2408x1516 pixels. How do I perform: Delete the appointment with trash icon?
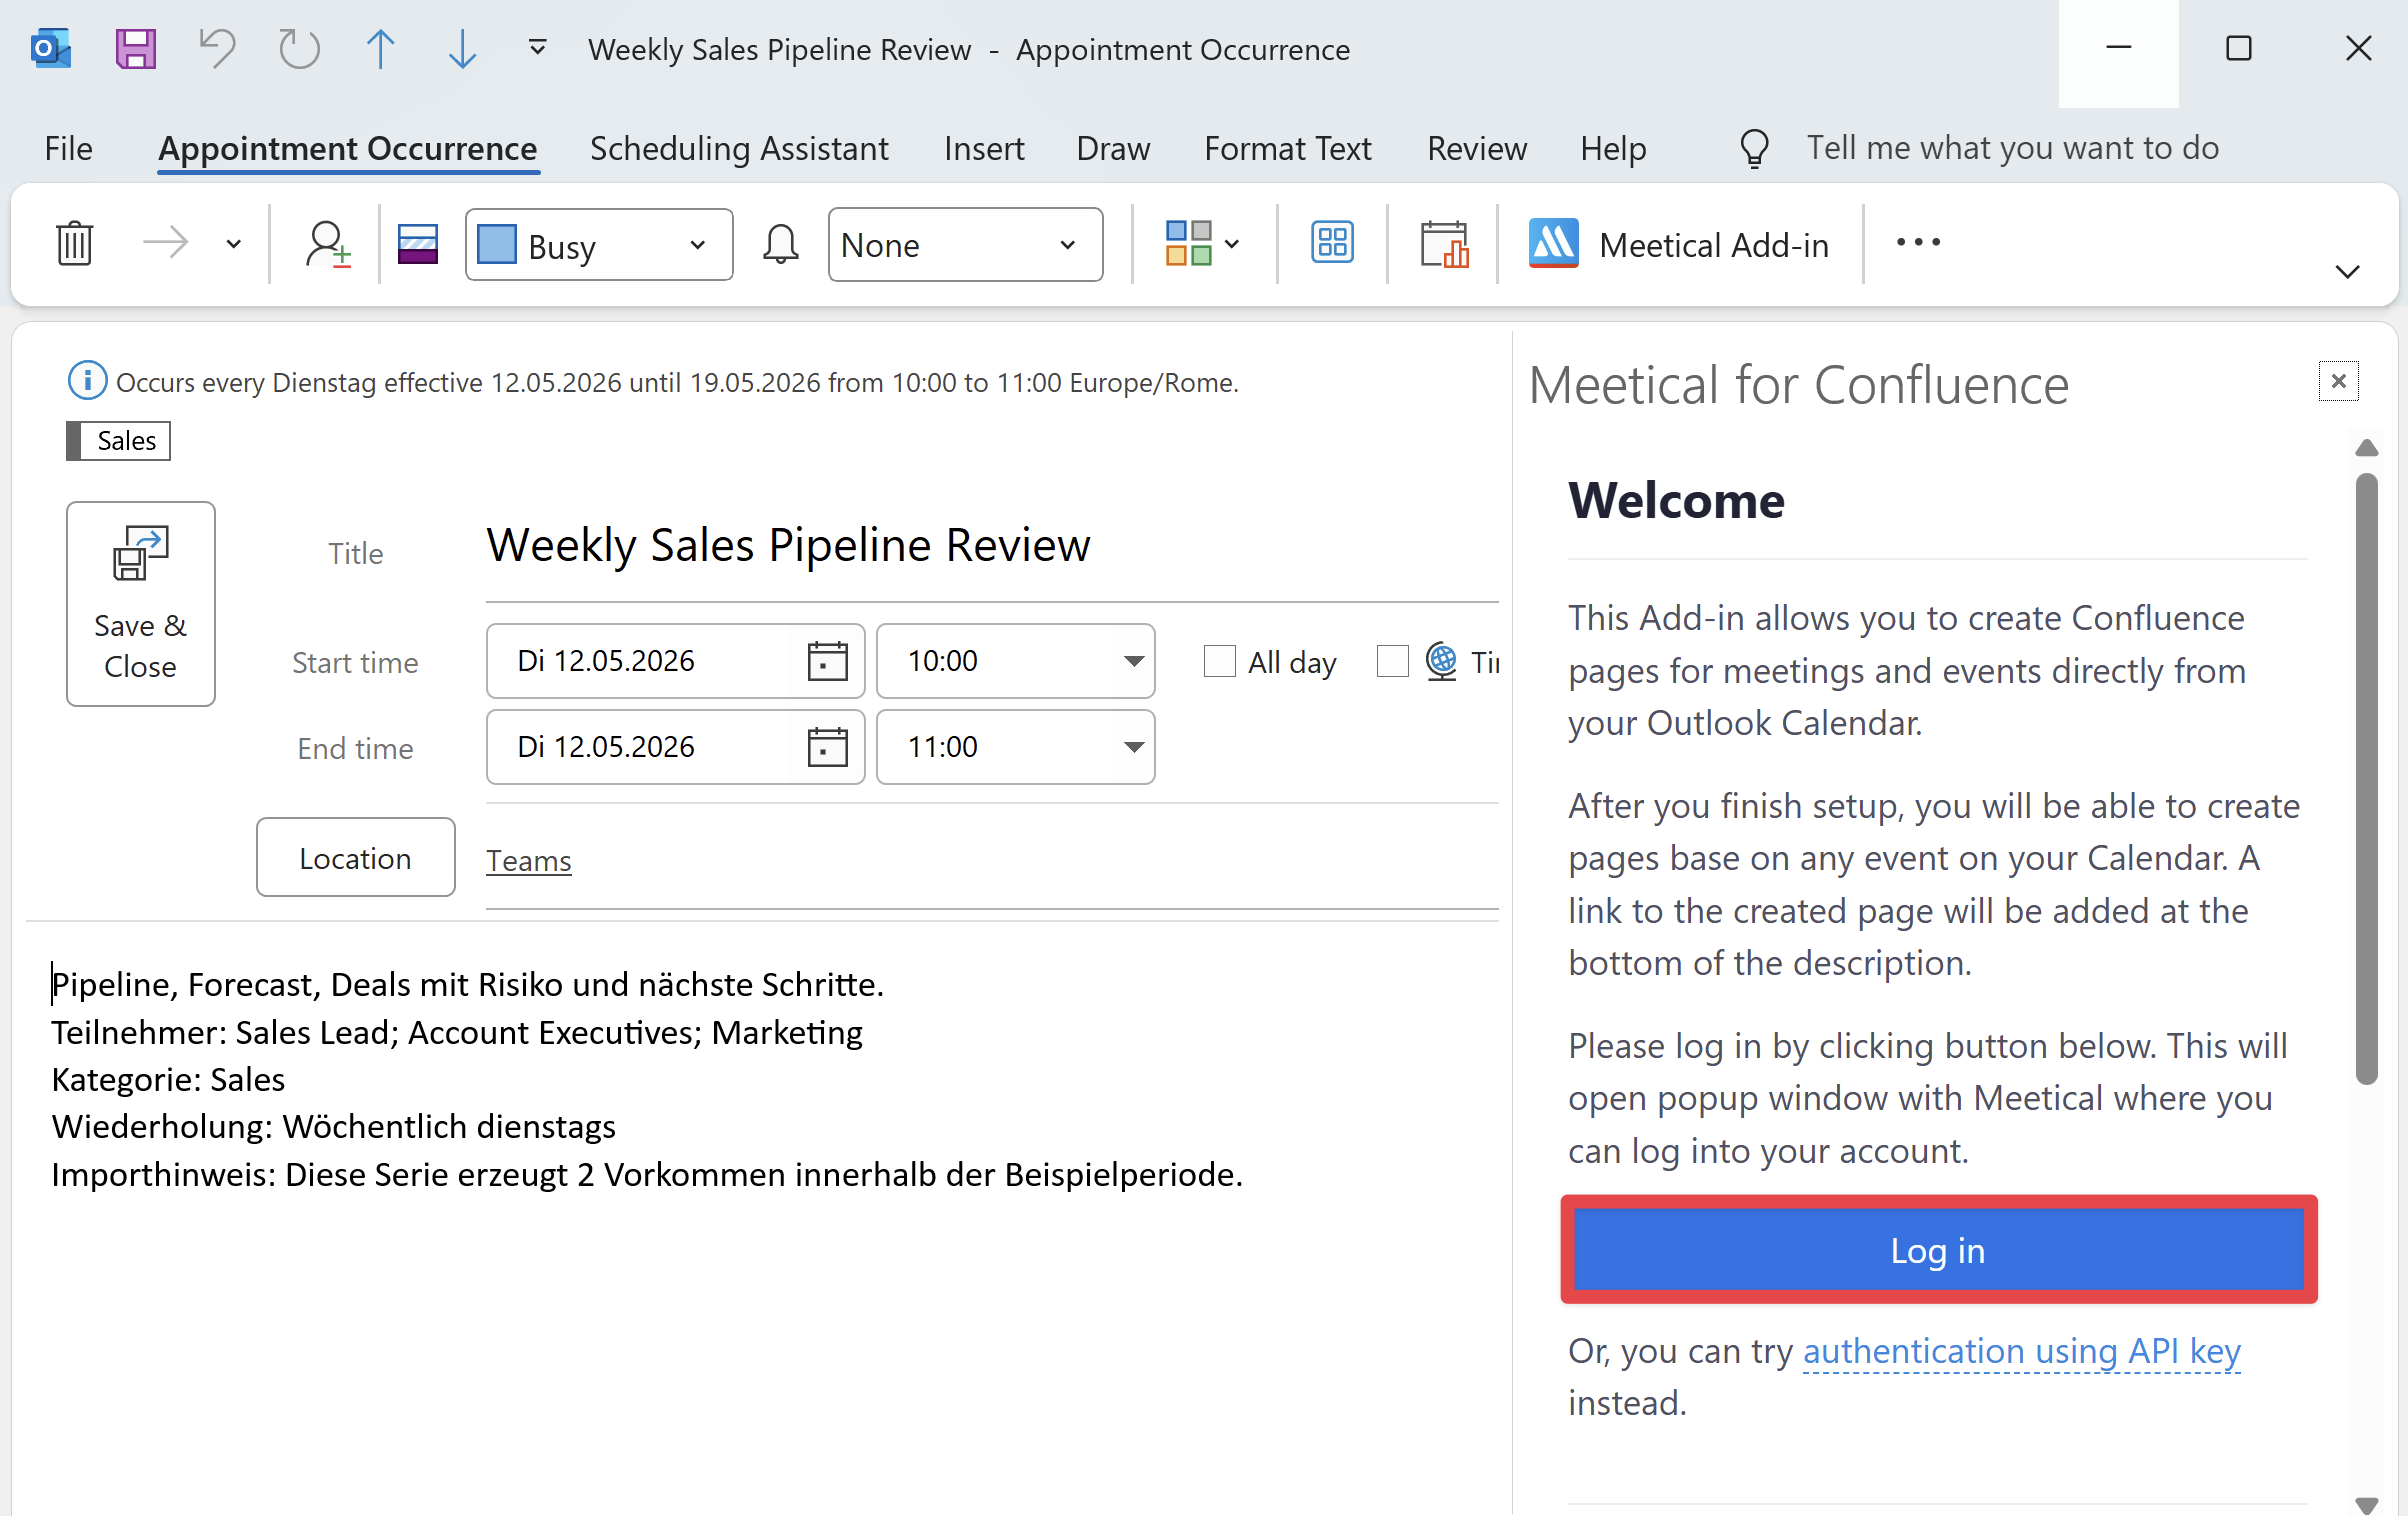75,244
